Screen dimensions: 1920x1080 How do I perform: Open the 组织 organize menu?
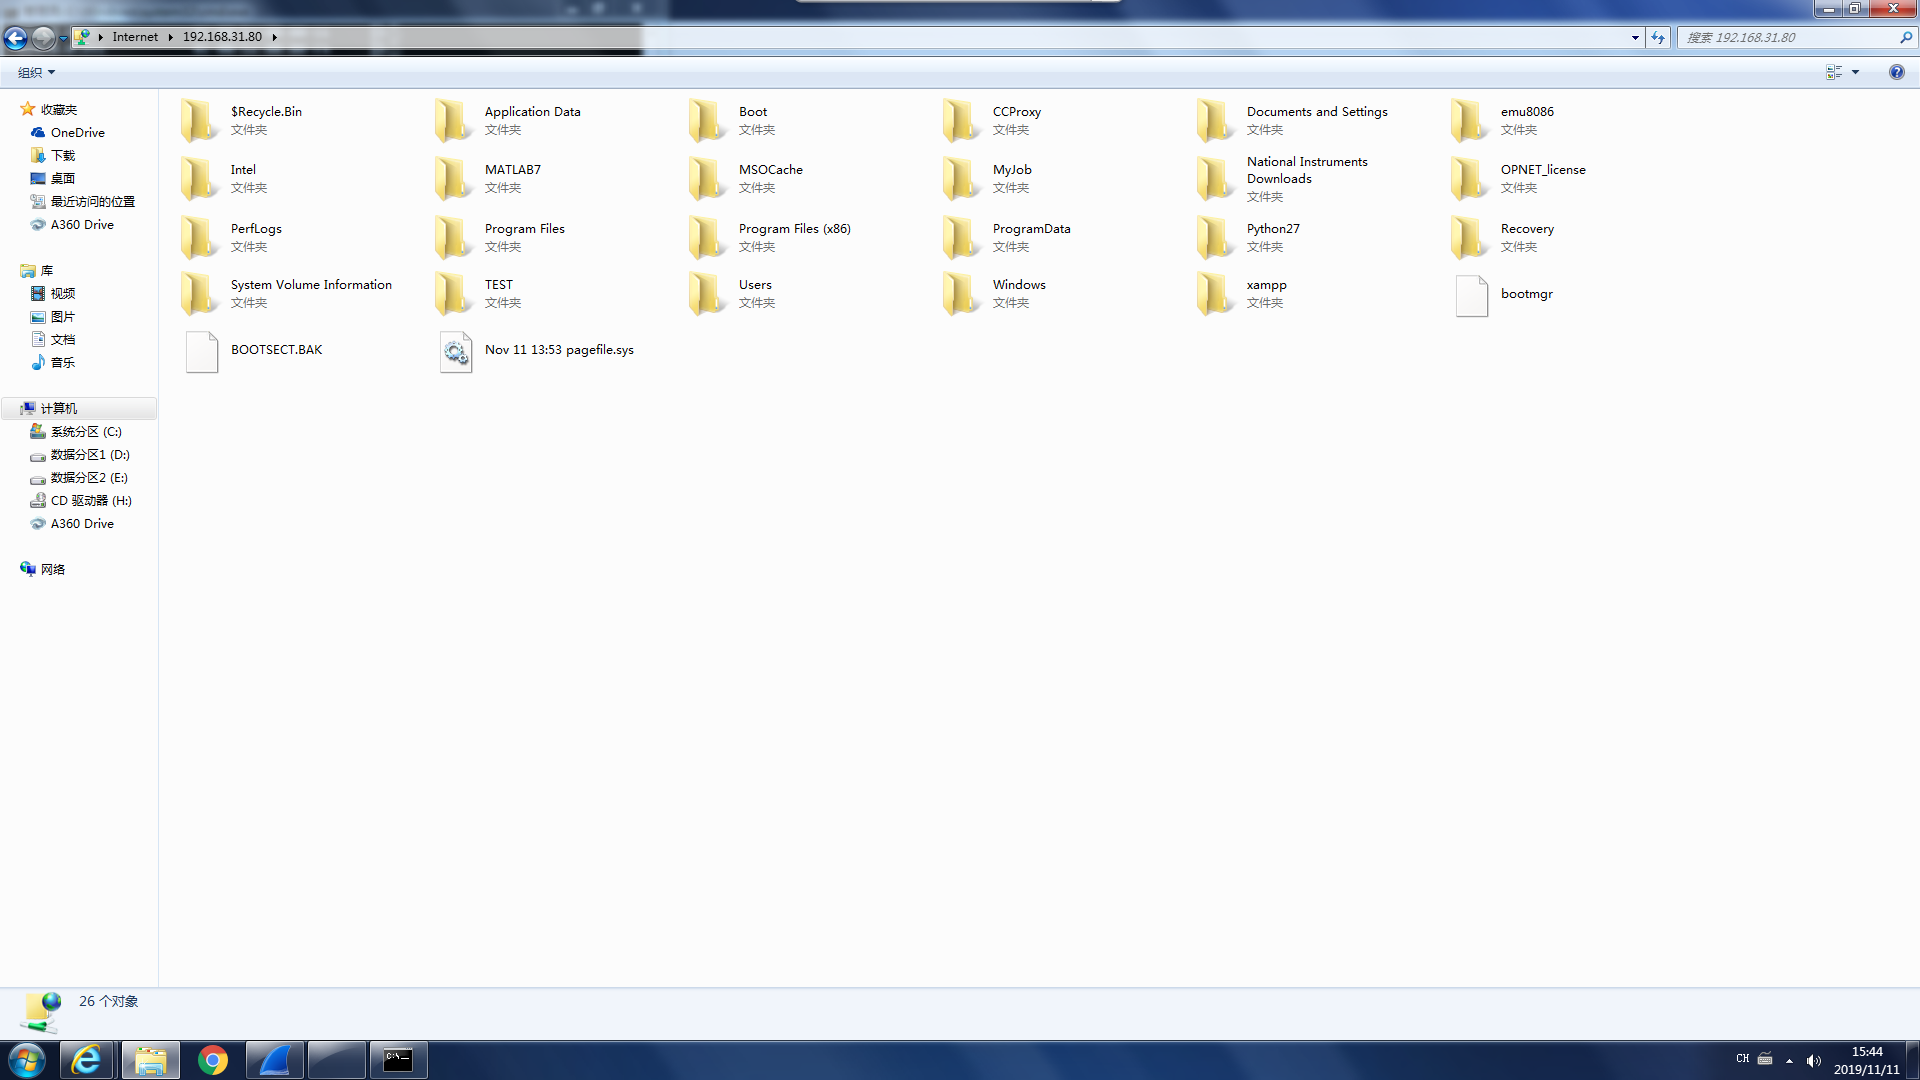[x=36, y=72]
